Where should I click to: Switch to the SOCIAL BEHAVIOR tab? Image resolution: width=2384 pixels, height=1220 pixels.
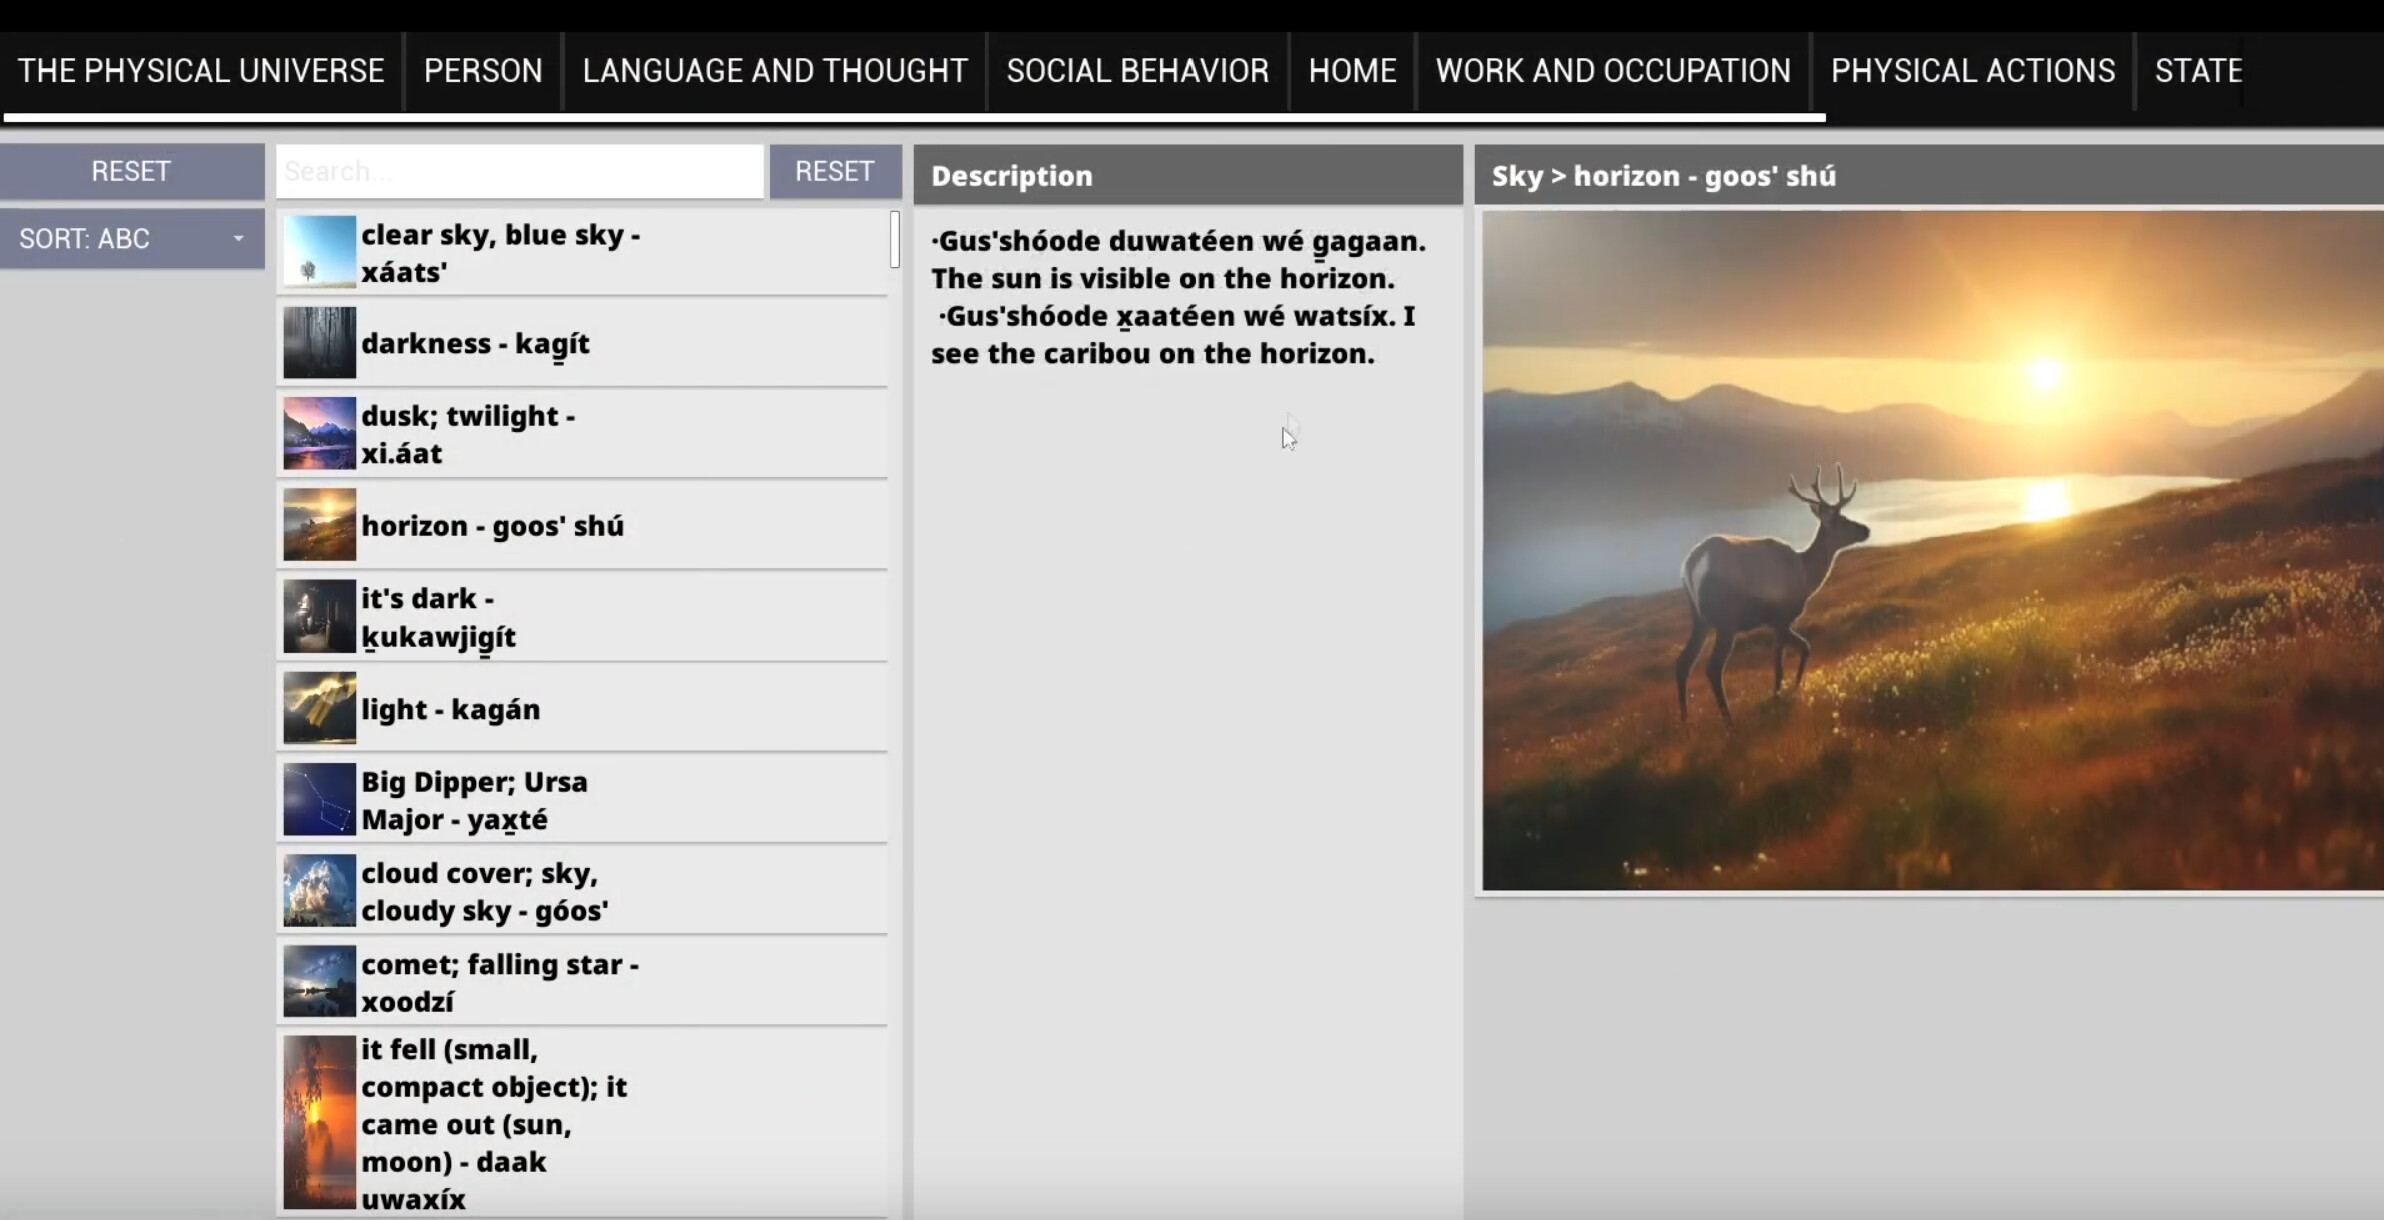pyautogui.click(x=1136, y=70)
